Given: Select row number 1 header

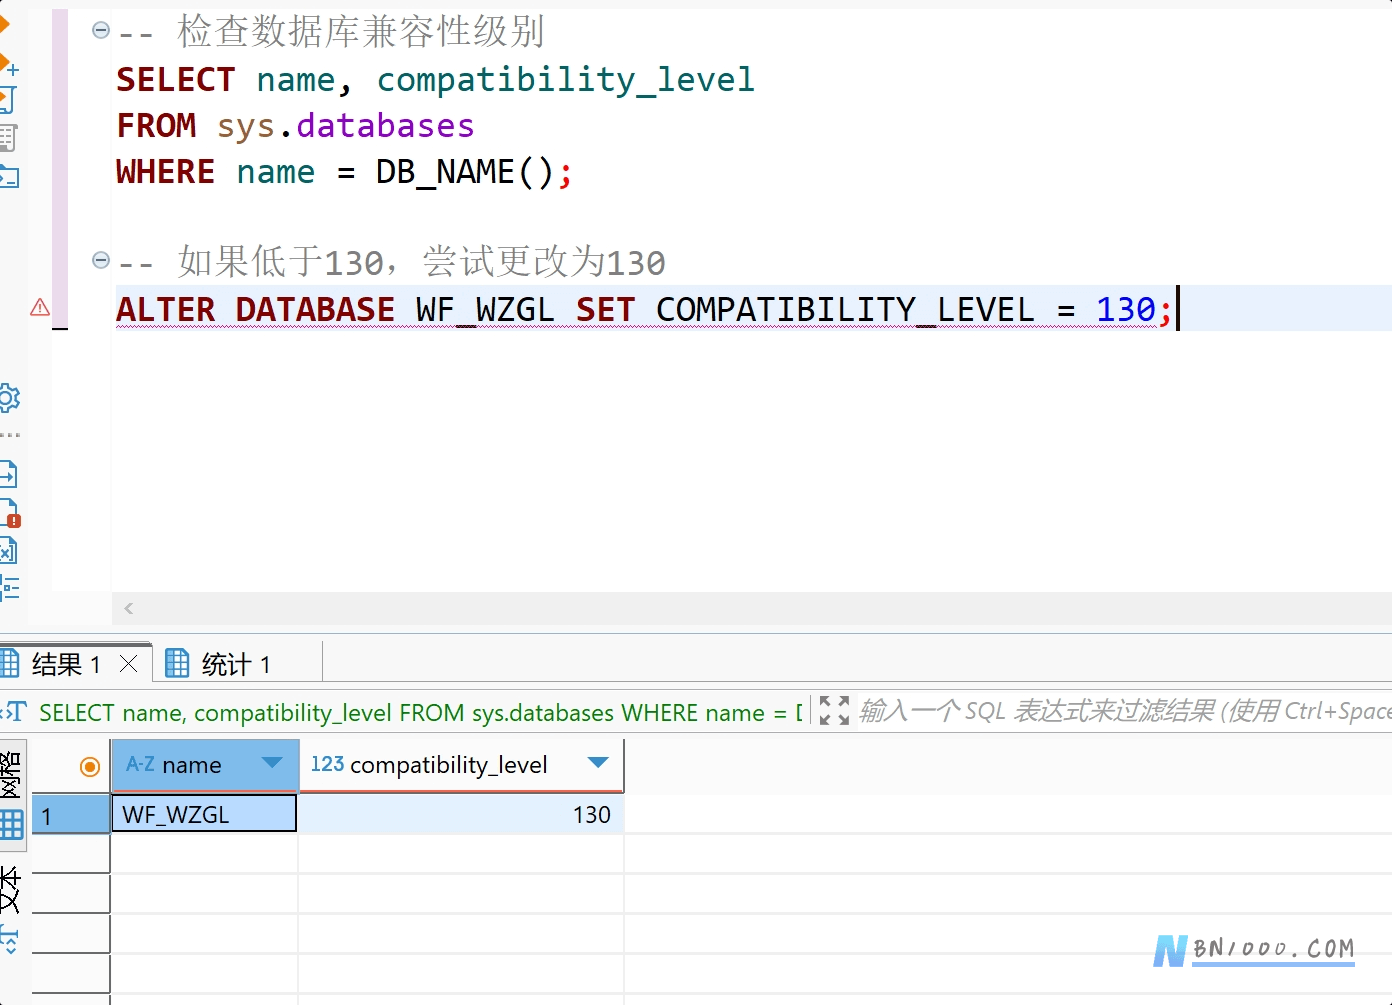Looking at the screenshot, I should [x=71, y=815].
